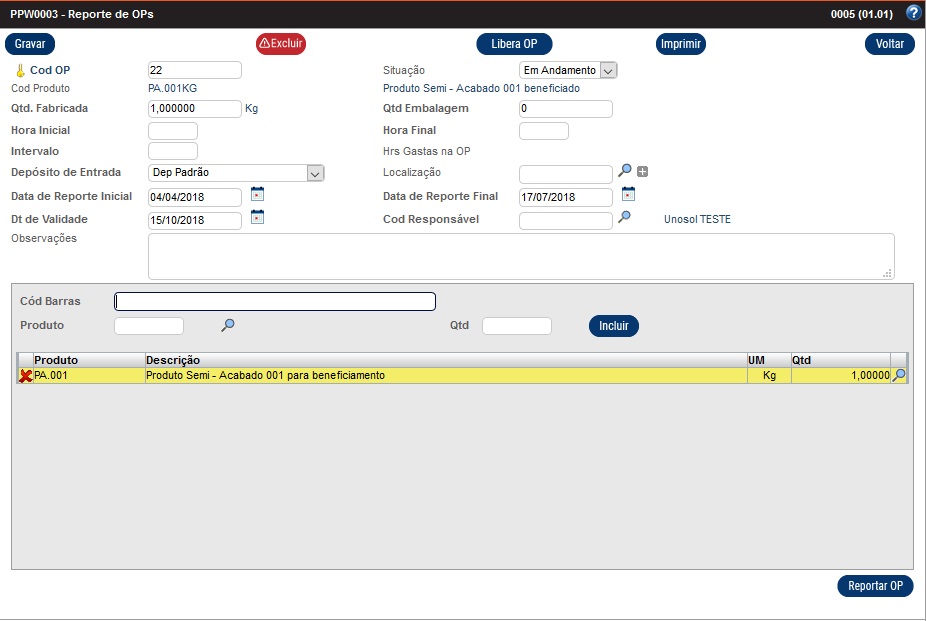Screen dimensions: 926x621
Task: Click the Imprimir button
Action: pyautogui.click(x=681, y=44)
